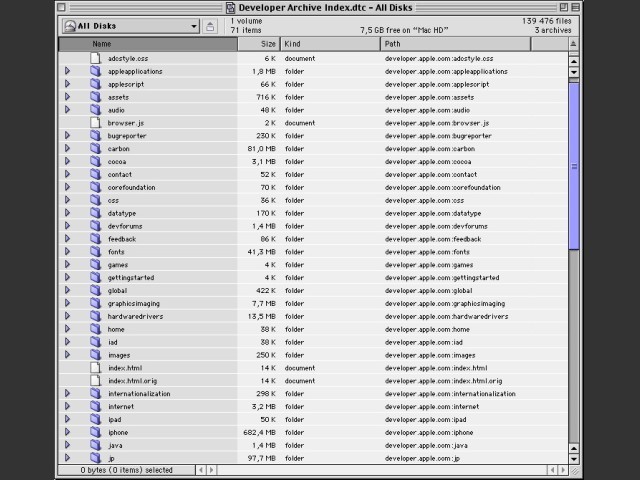Click the vertical scrollbar up arrow at top
The width and height of the screenshot is (640, 480).
pos(574,62)
